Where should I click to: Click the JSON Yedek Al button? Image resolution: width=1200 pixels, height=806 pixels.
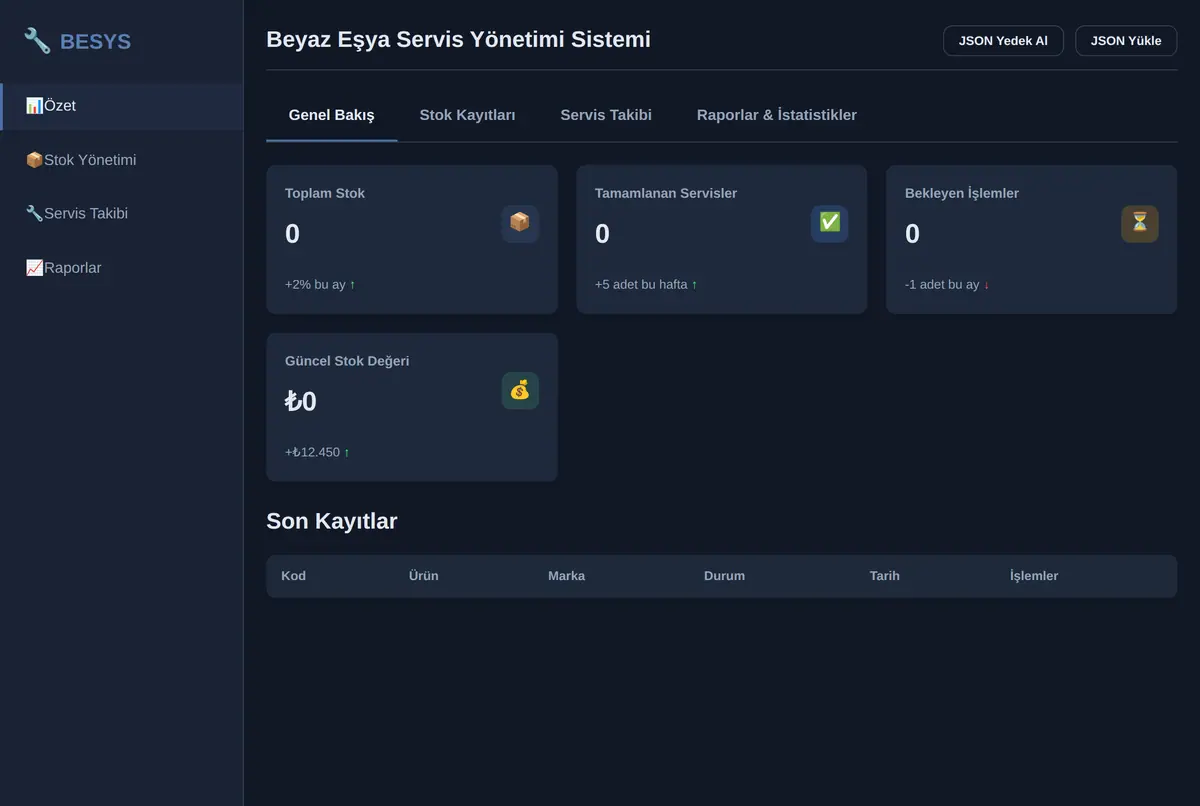(1003, 41)
